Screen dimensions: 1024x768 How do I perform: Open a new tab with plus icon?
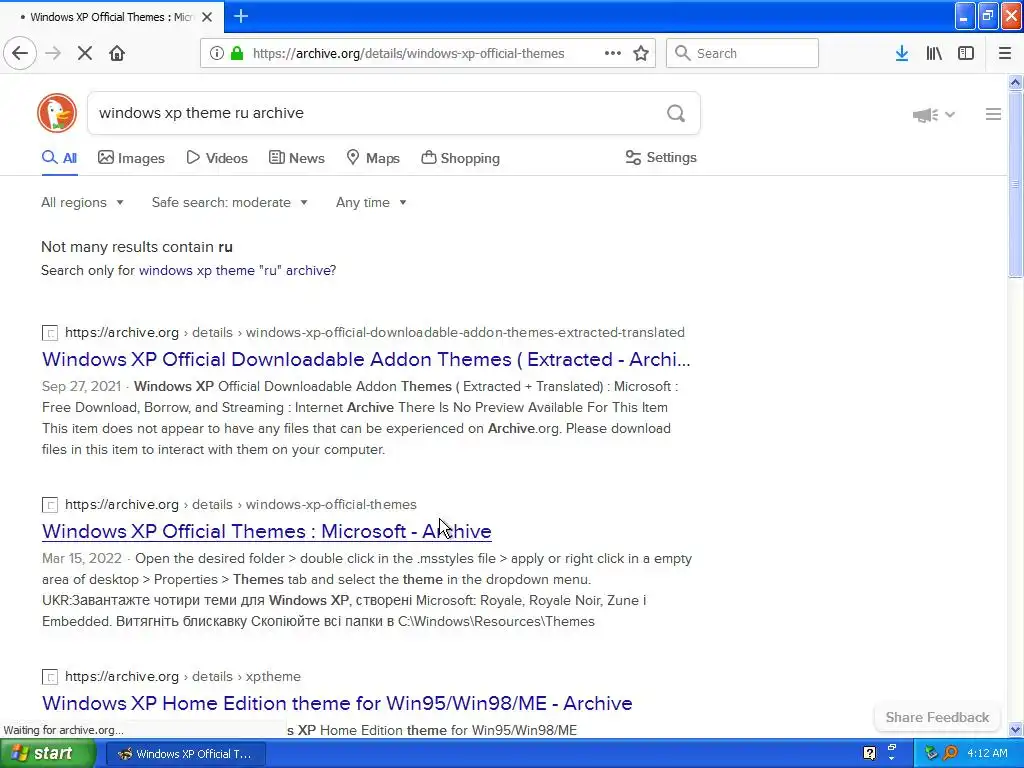click(x=241, y=16)
